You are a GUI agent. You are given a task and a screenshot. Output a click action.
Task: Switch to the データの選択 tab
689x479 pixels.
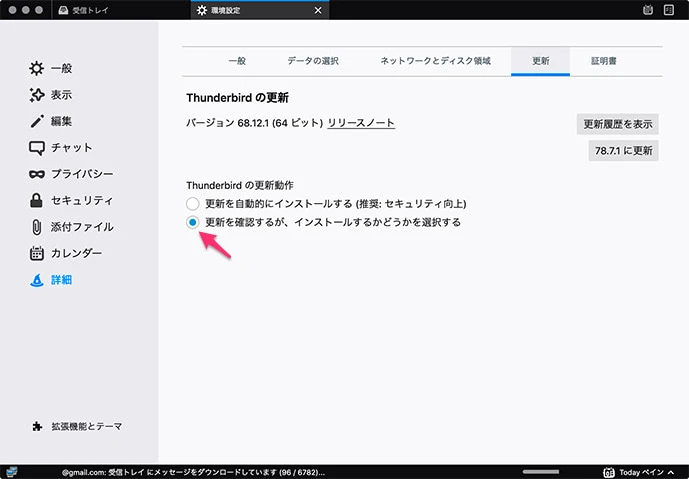312,61
